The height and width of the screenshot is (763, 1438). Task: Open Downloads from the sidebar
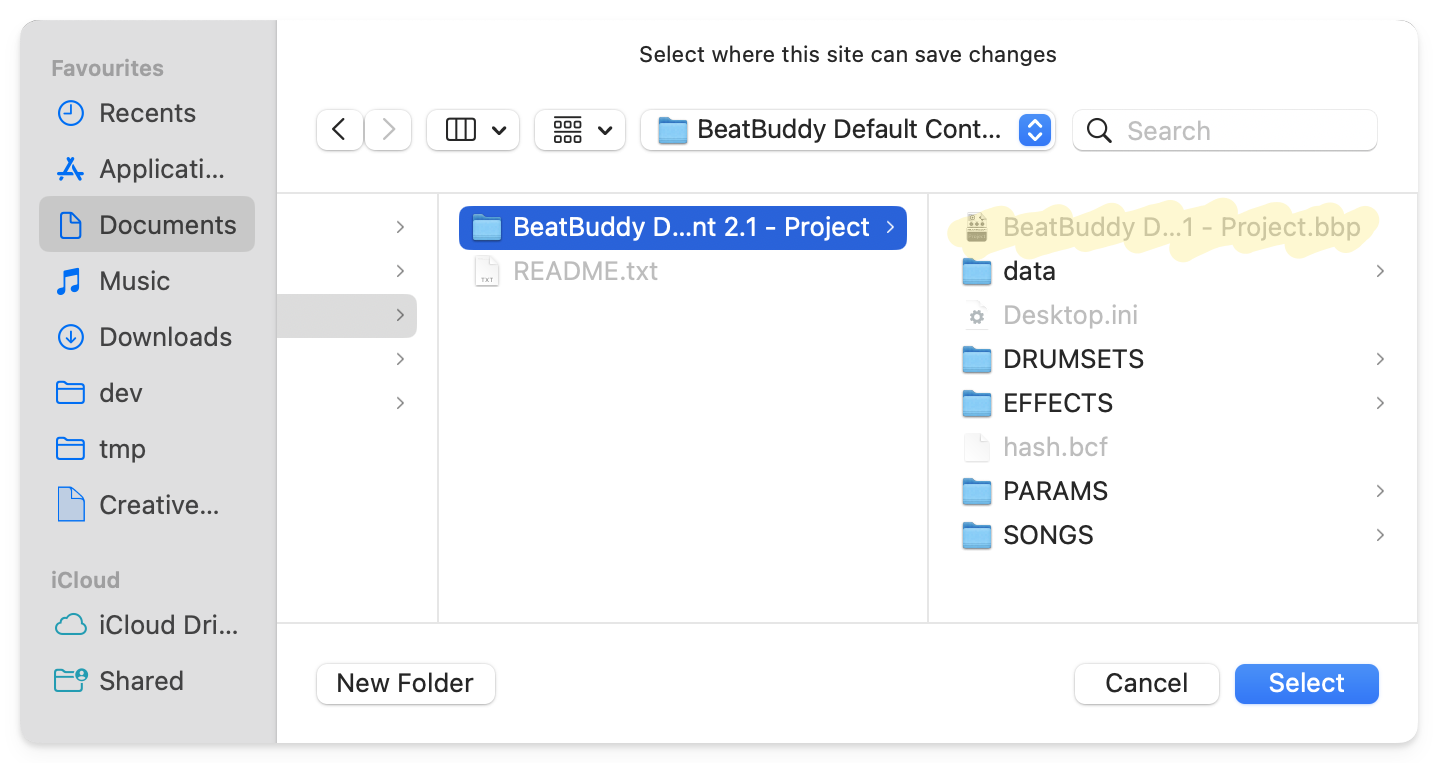coord(165,337)
